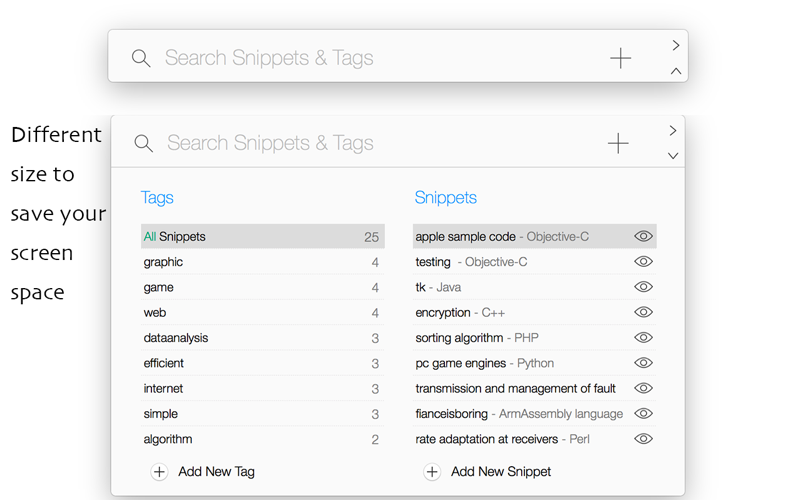800x500 pixels.
Task: Toggle eye icon for encryption C++ snippet
Action: click(x=644, y=312)
